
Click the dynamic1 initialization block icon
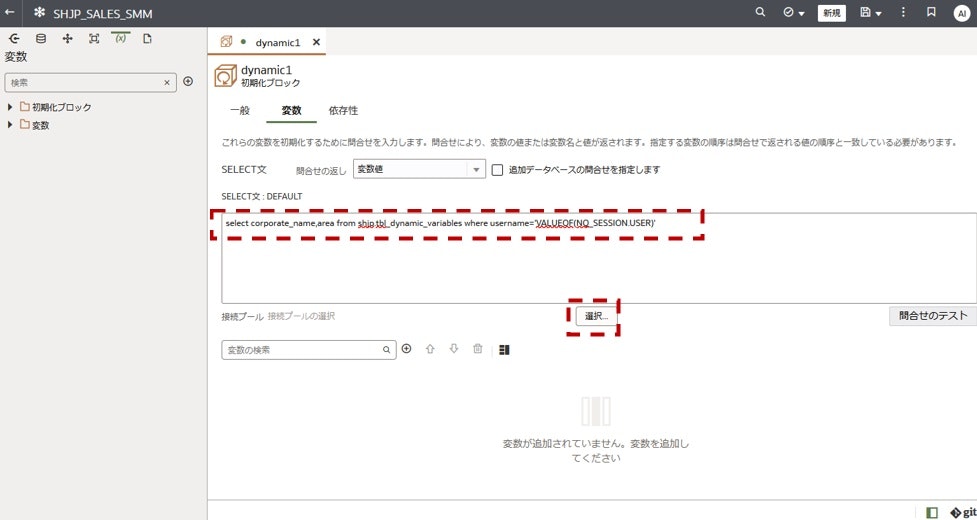point(225,76)
